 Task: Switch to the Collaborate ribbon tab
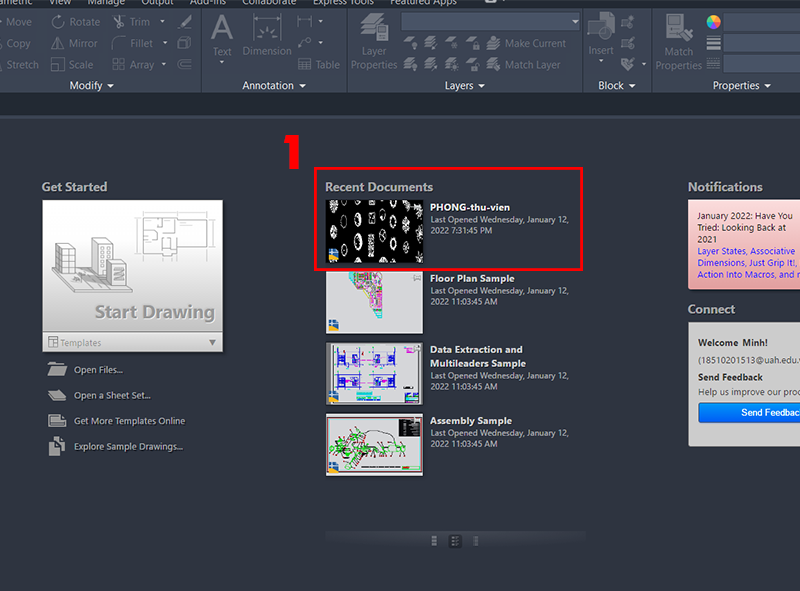[x=269, y=3]
